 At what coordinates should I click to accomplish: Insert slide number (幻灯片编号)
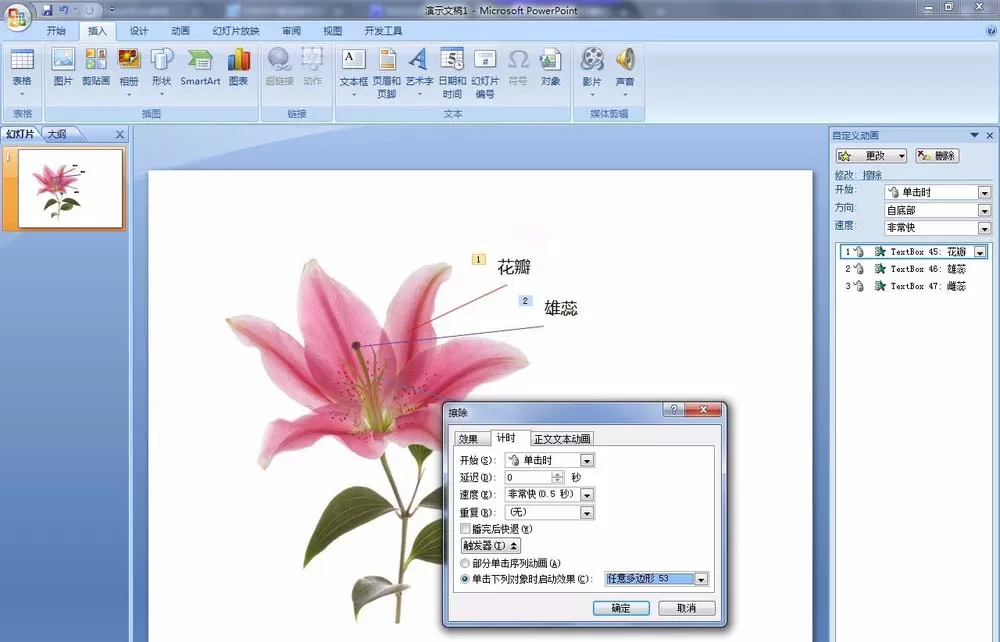pyautogui.click(x=485, y=73)
